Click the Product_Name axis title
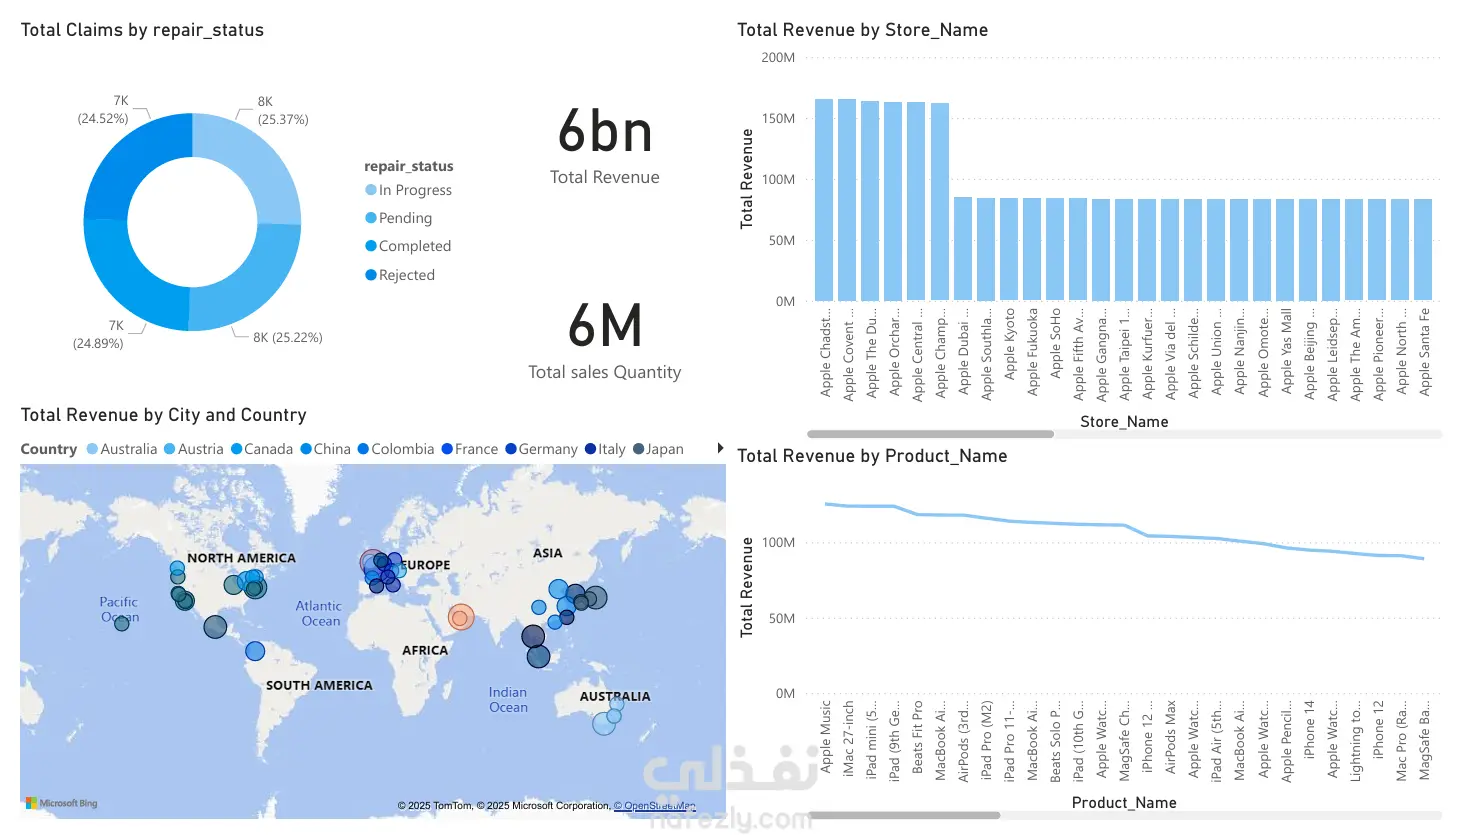 (x=1124, y=803)
